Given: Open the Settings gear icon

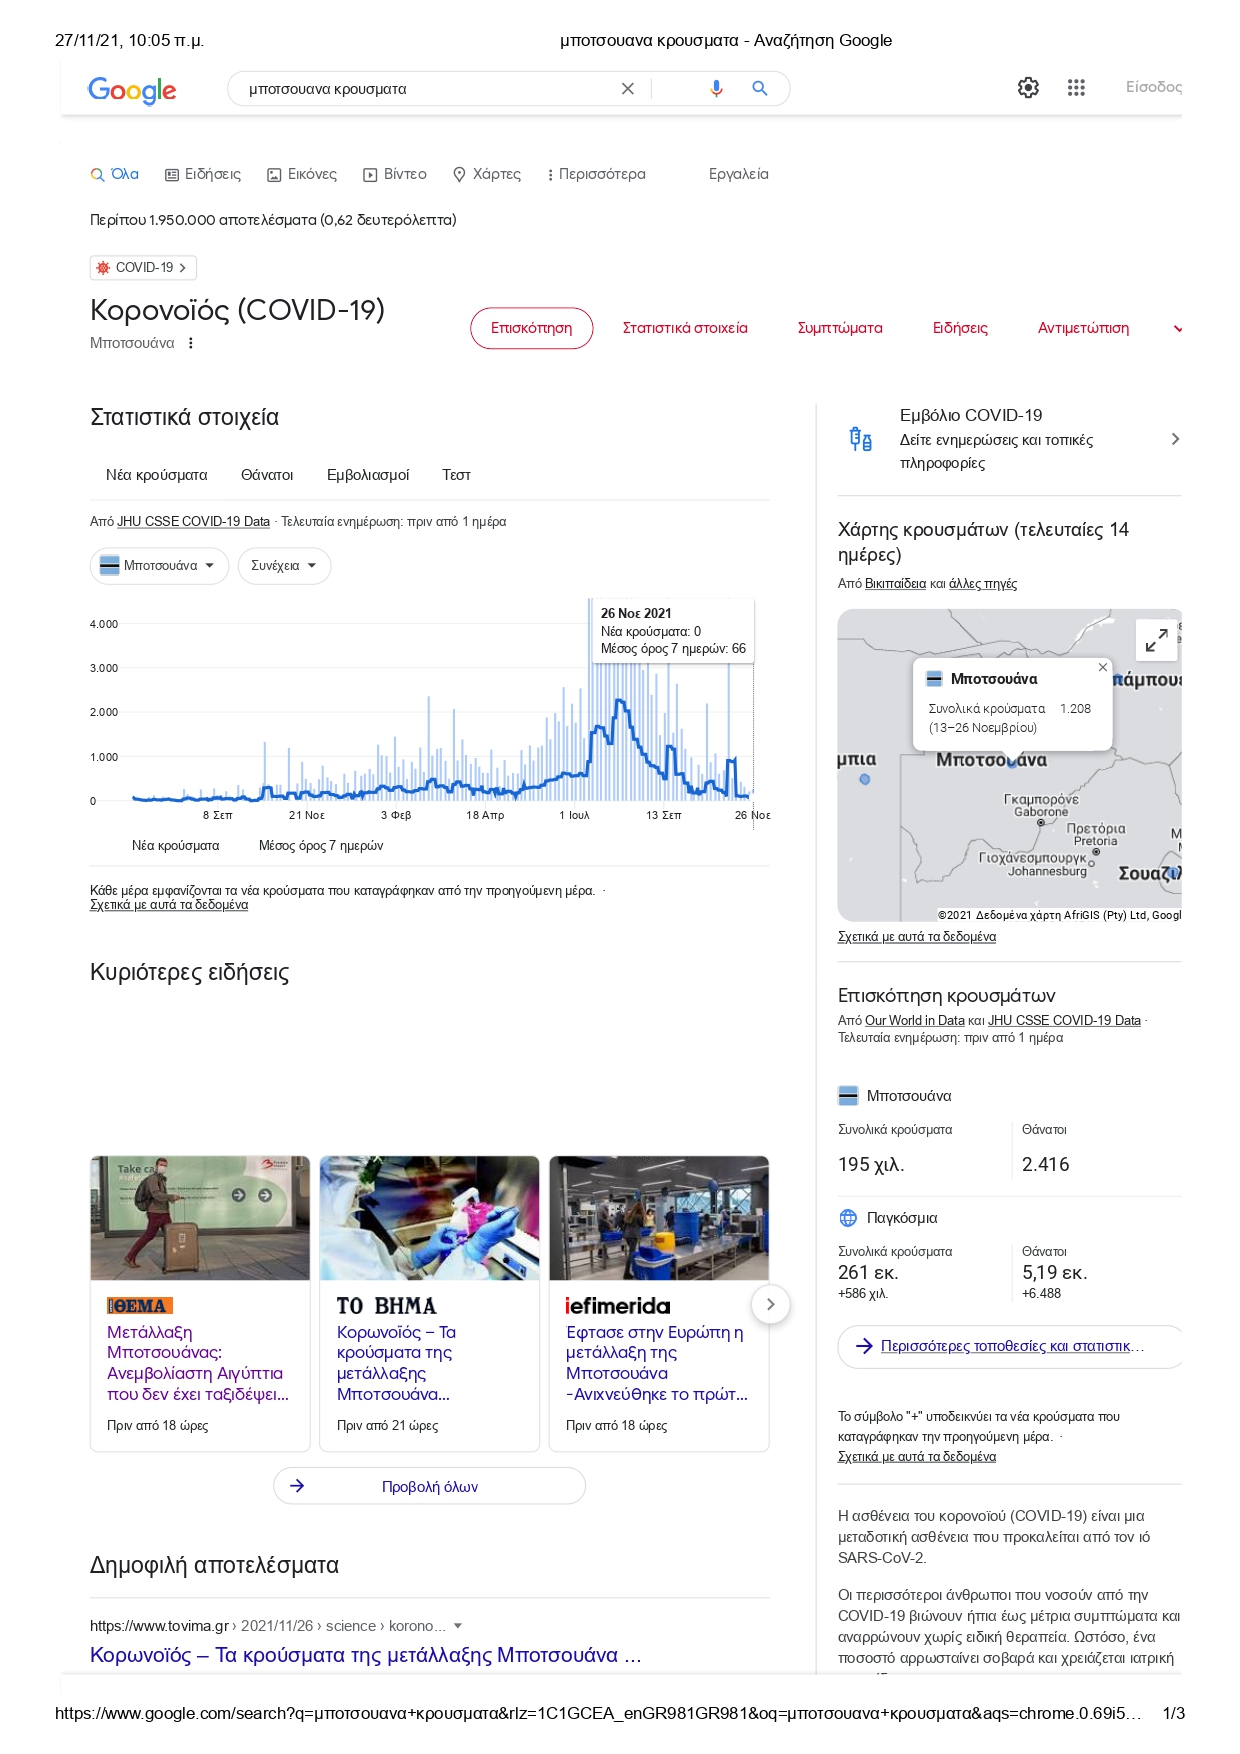Looking at the screenshot, I should click(x=1028, y=88).
